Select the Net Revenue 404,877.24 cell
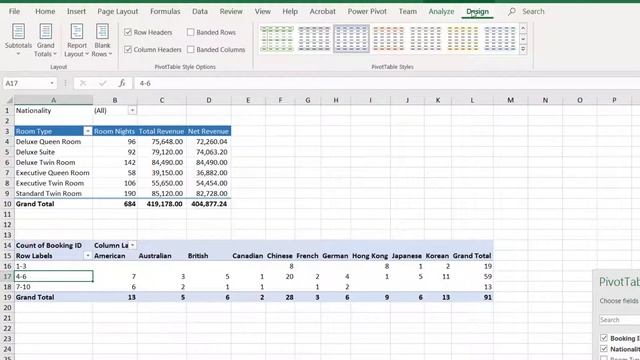640x360 pixels. tap(209, 204)
